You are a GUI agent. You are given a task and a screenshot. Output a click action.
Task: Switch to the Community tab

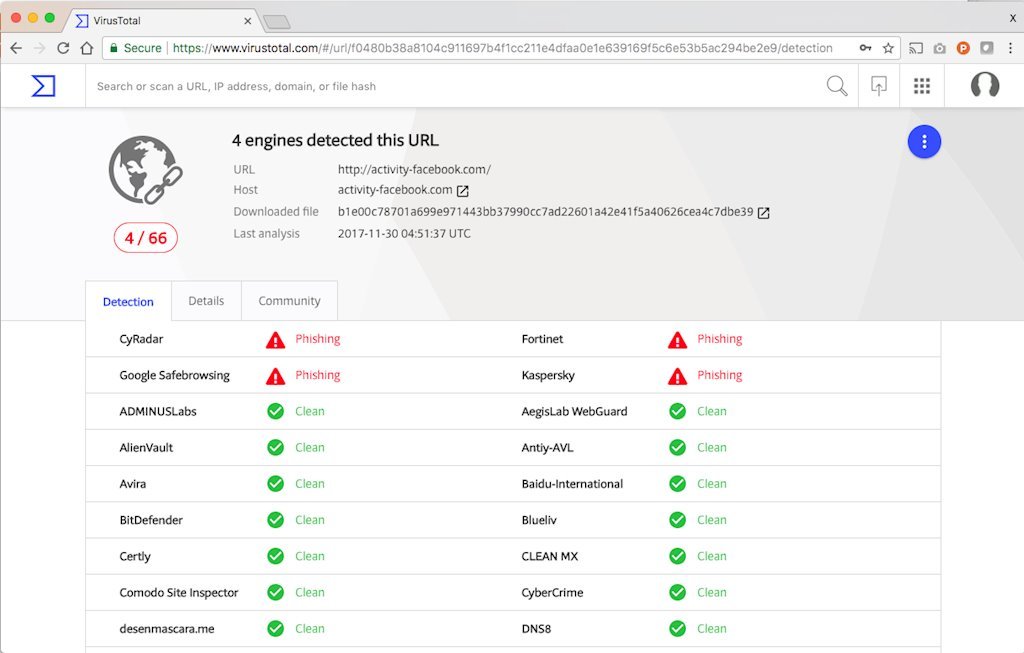289,301
